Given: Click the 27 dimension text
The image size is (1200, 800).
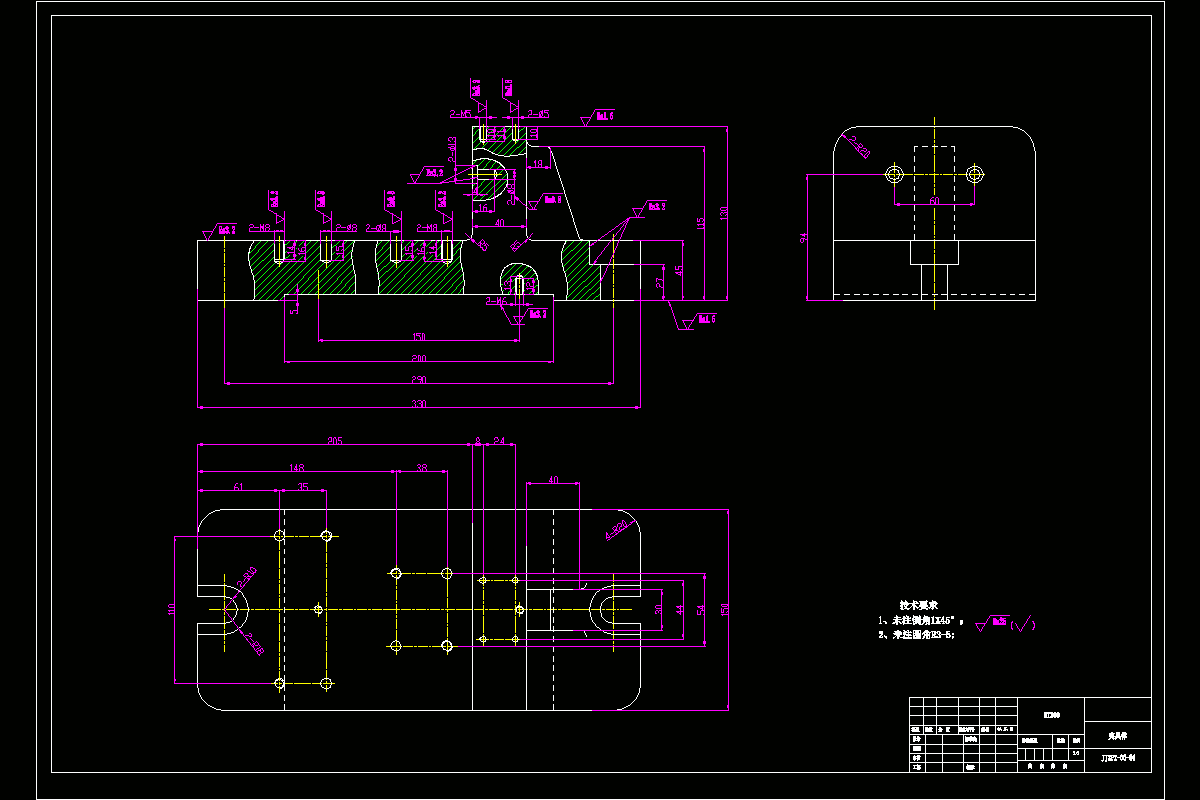Looking at the screenshot, I should [660, 283].
